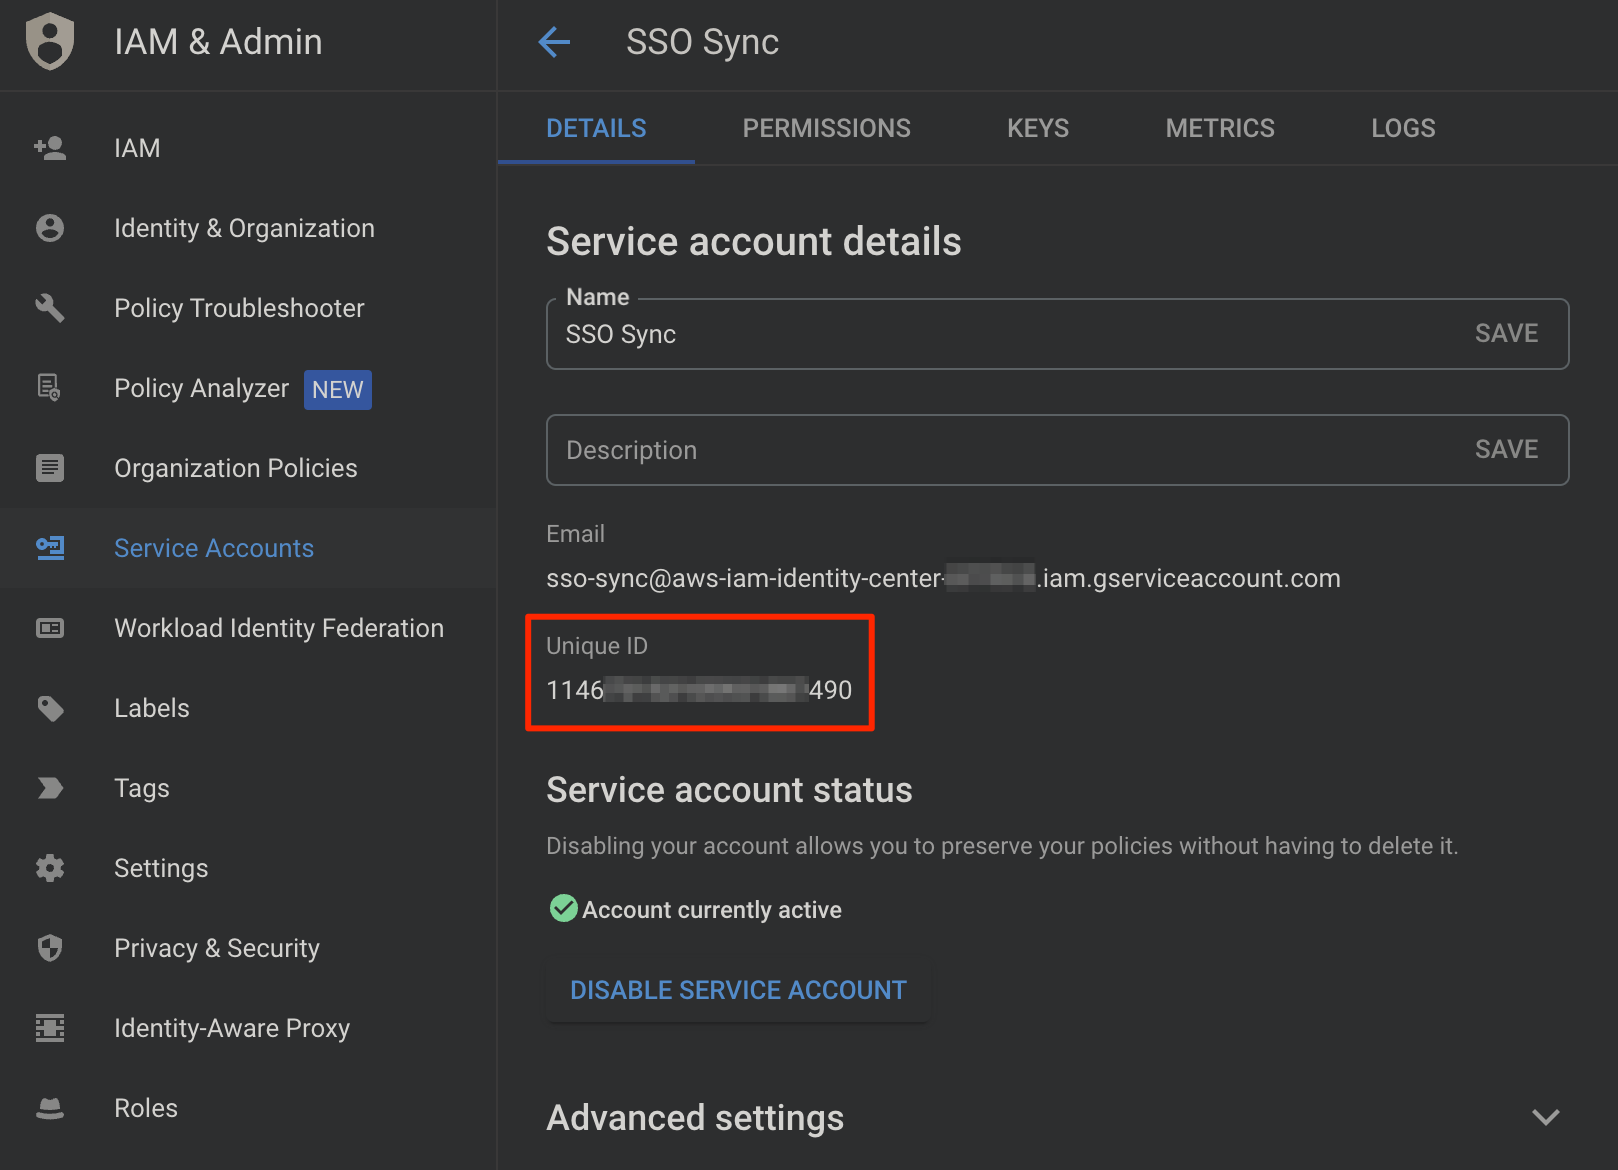Open Identity-Aware Proxy menu item
This screenshot has width=1618, height=1170.
pos(248,1028)
